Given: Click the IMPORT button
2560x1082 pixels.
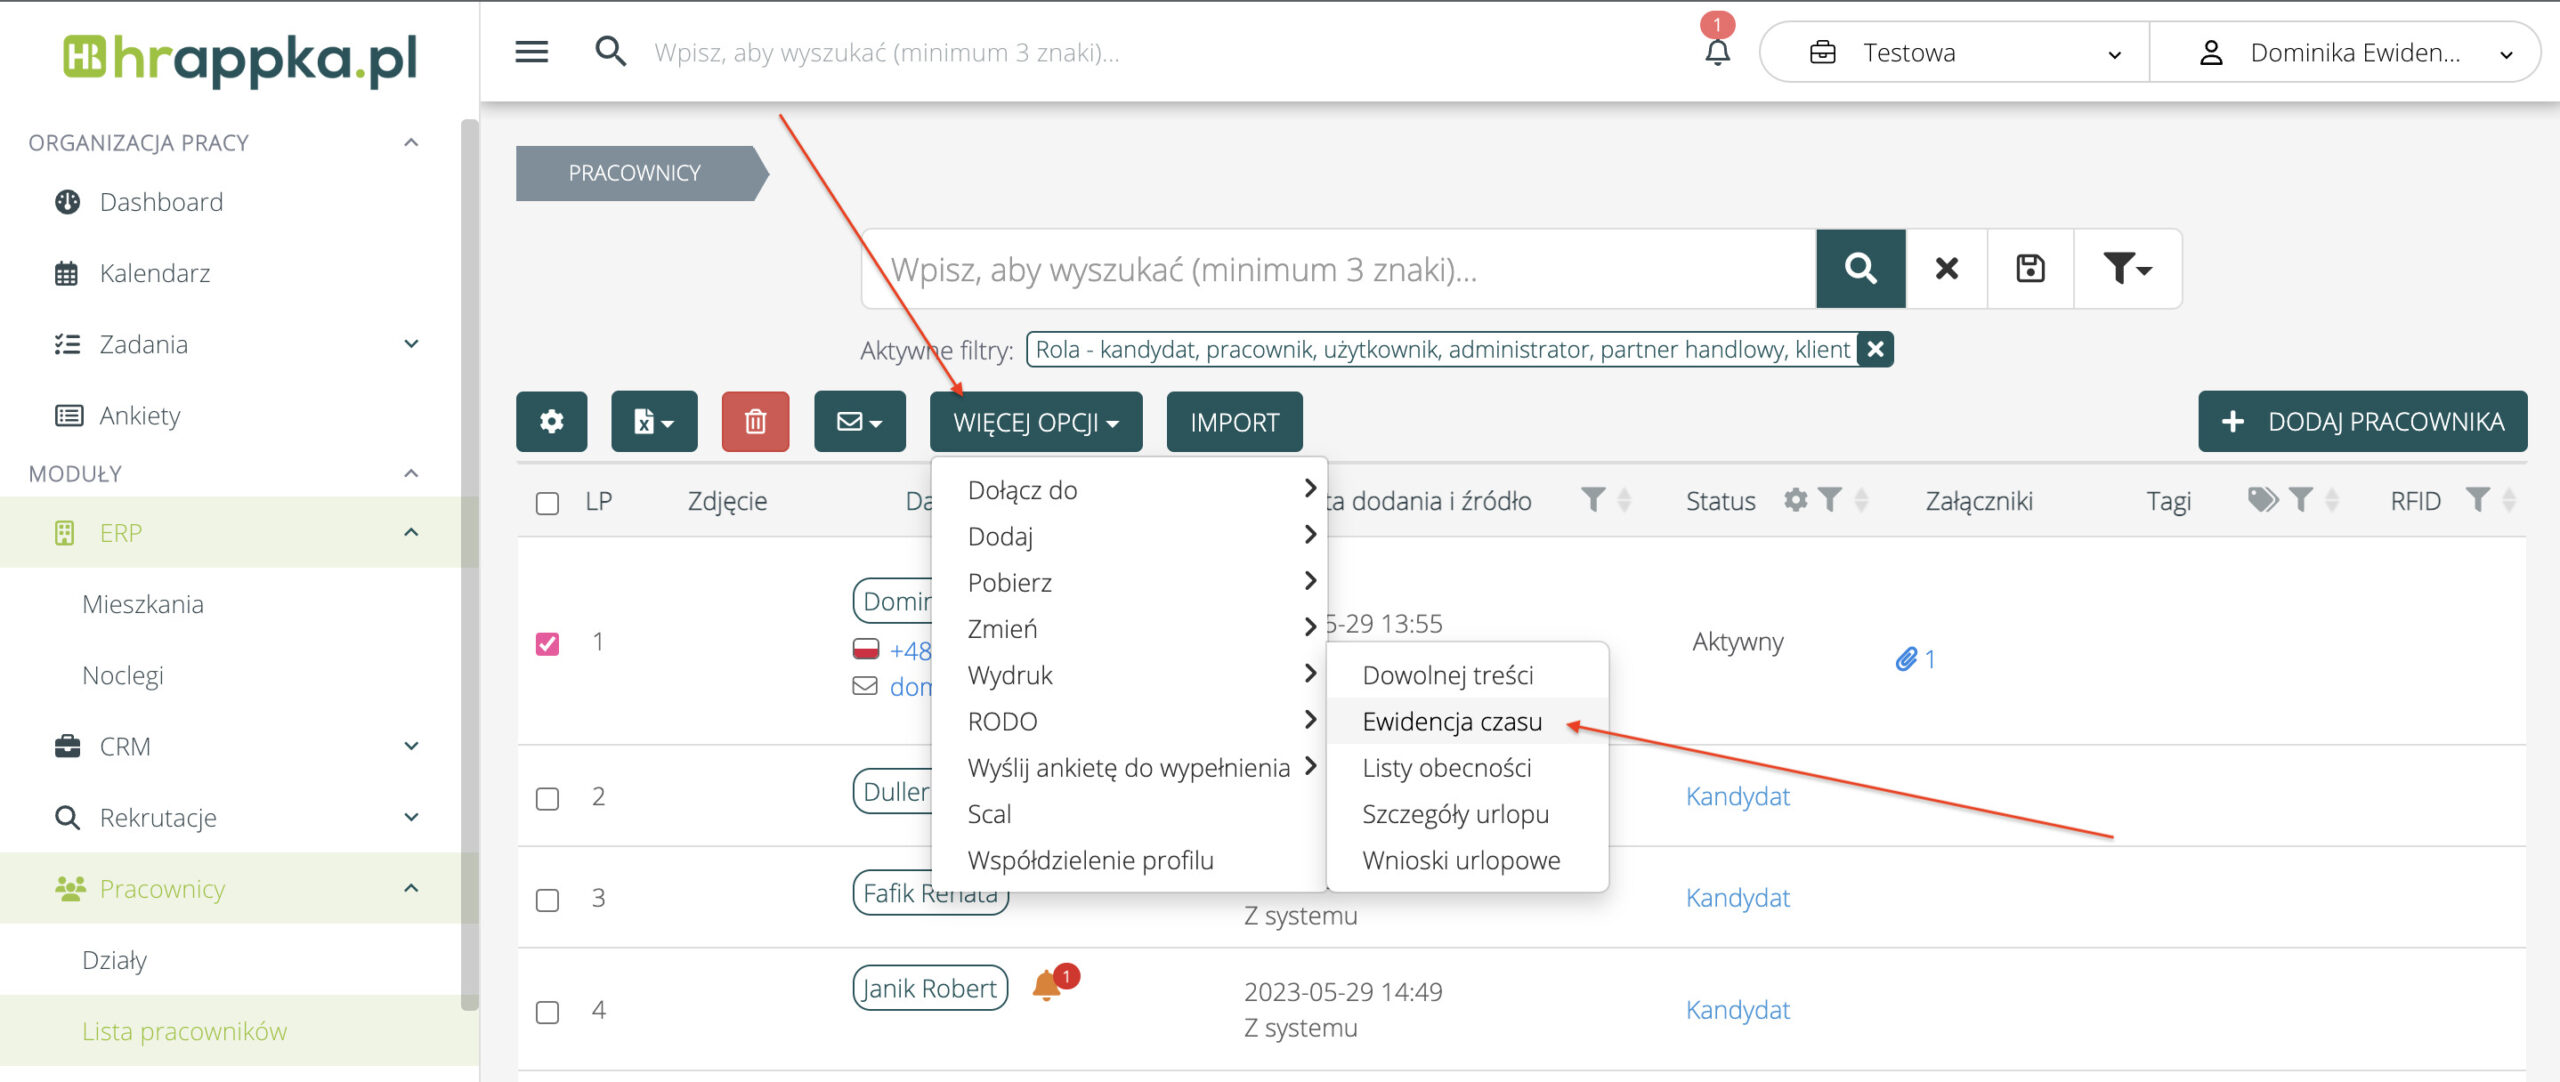Looking at the screenshot, I should [1234, 422].
